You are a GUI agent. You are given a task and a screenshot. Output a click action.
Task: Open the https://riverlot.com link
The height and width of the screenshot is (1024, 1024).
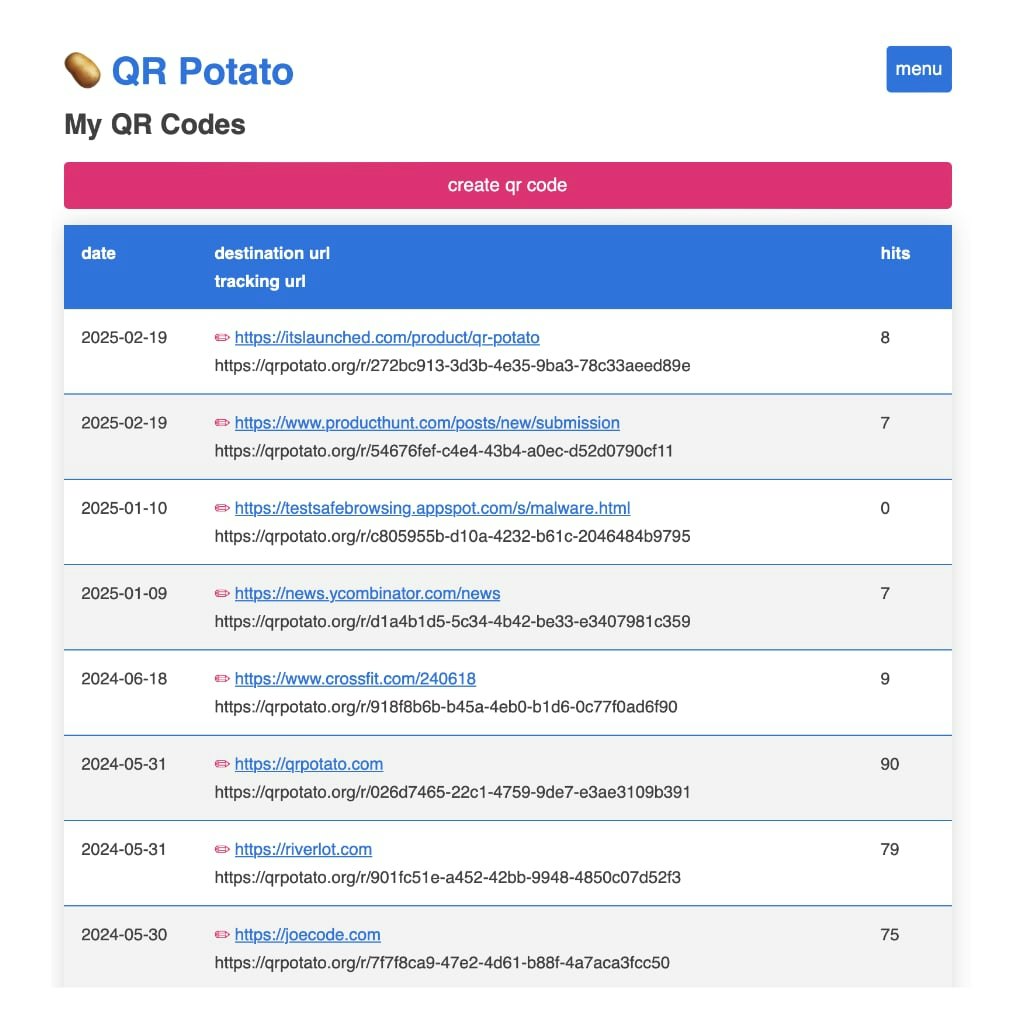[x=303, y=849]
